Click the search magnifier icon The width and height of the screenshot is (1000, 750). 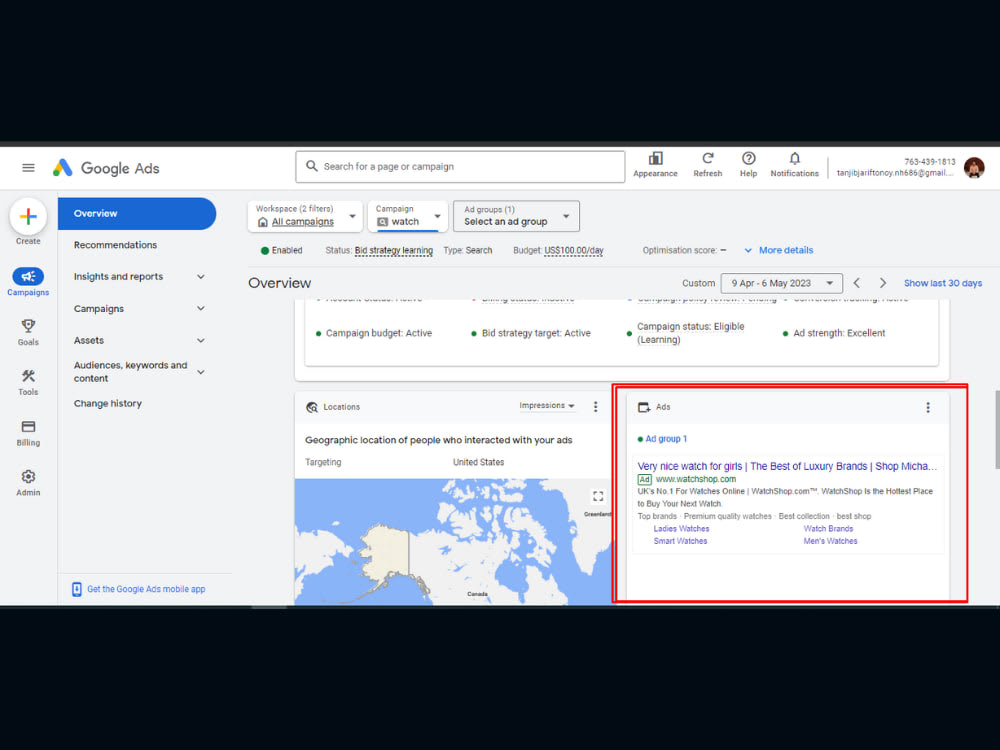[312, 166]
